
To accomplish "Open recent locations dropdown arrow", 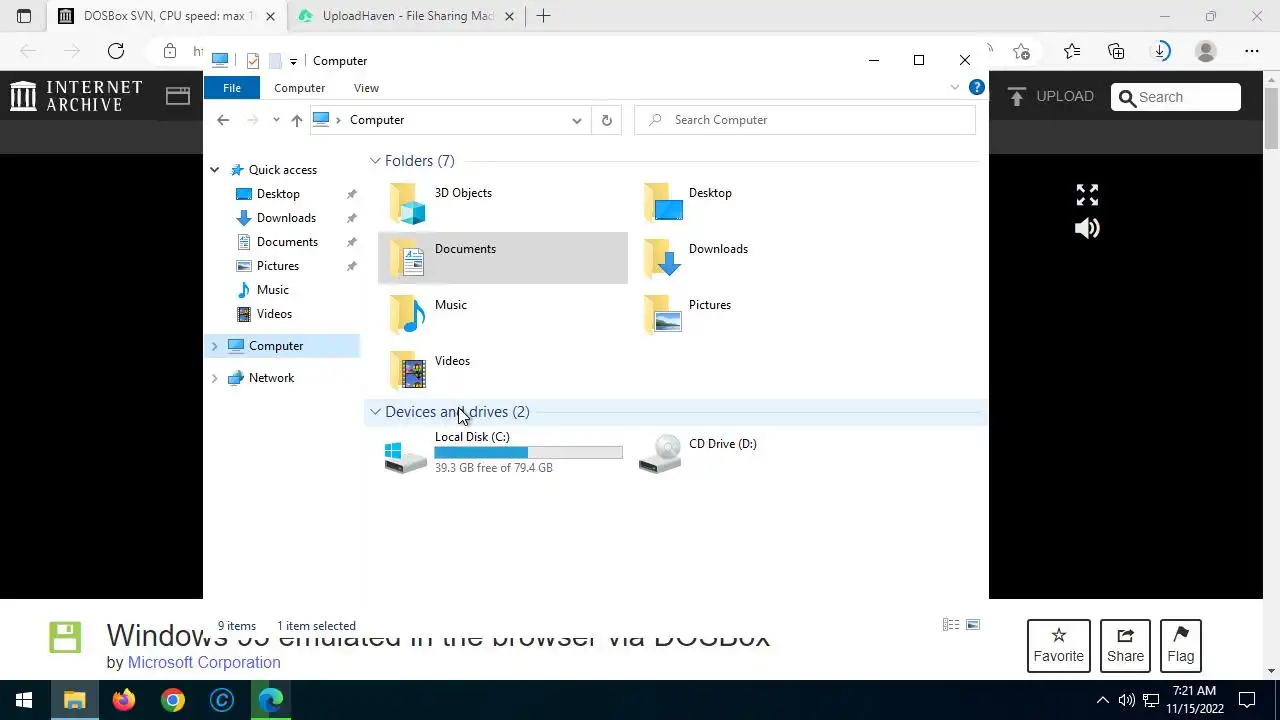I will point(276,120).
